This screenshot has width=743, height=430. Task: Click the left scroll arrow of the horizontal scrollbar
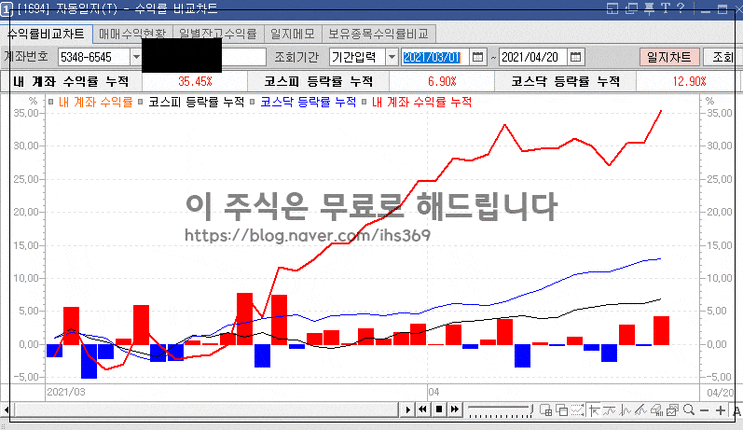6,410
